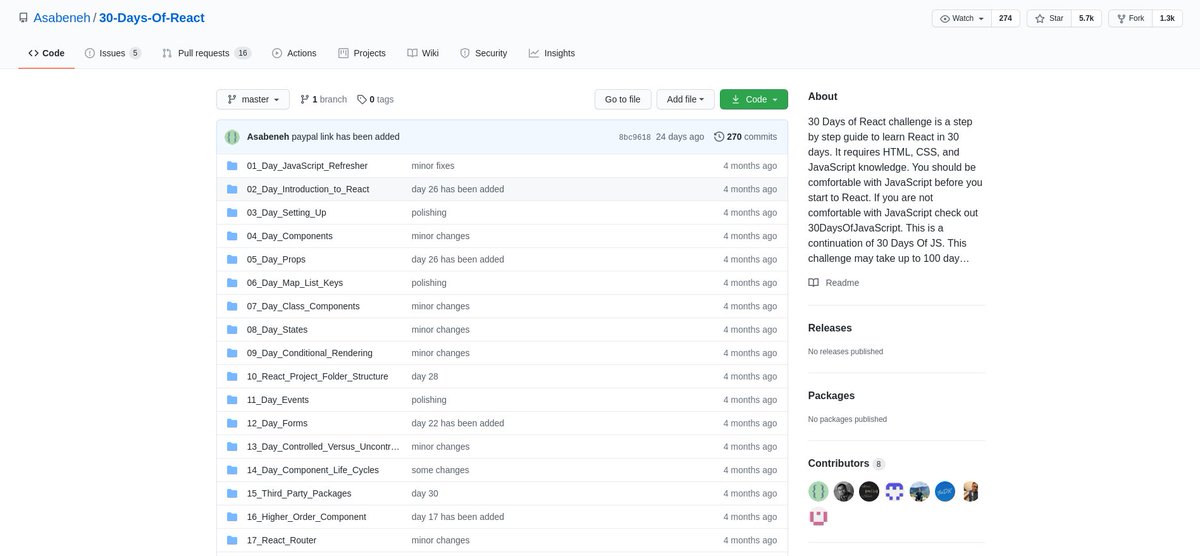
Task: Open the 11_Day_Events folder
Action: (x=278, y=400)
